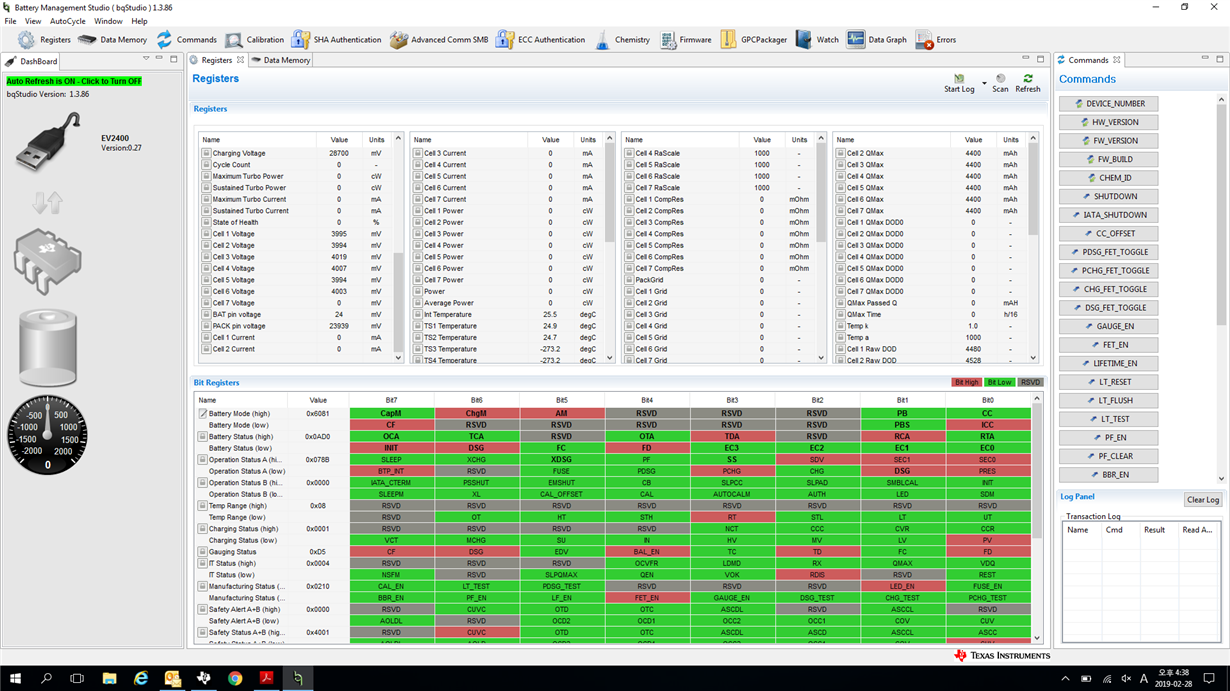This screenshot has height=691, width=1230.
Task: Open the Start Log dropdown arrow
Action: pyautogui.click(x=984, y=83)
